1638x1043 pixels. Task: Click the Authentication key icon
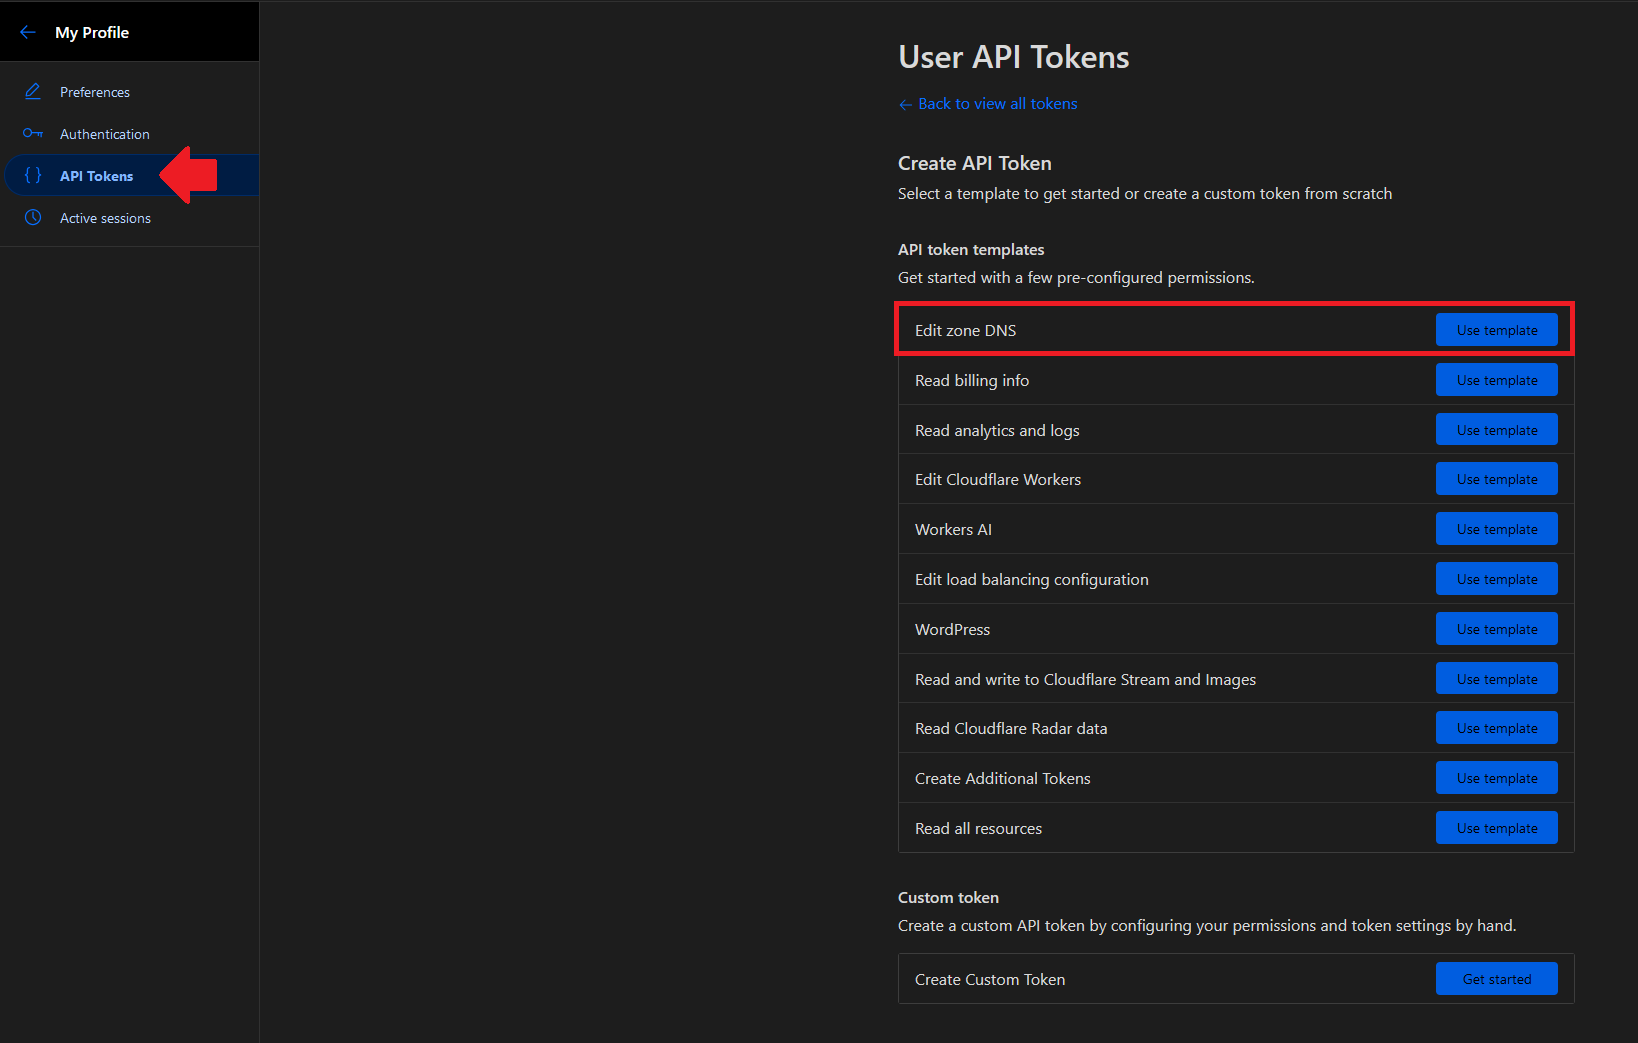tap(33, 134)
